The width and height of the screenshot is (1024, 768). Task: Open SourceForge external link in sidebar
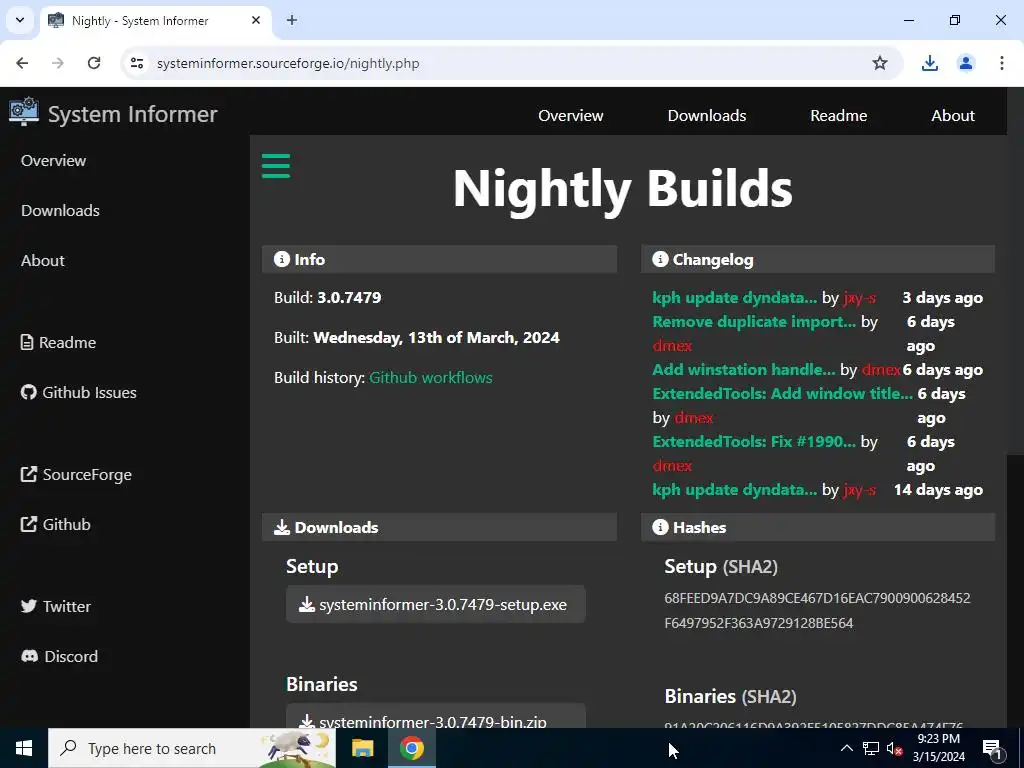[x=76, y=475]
